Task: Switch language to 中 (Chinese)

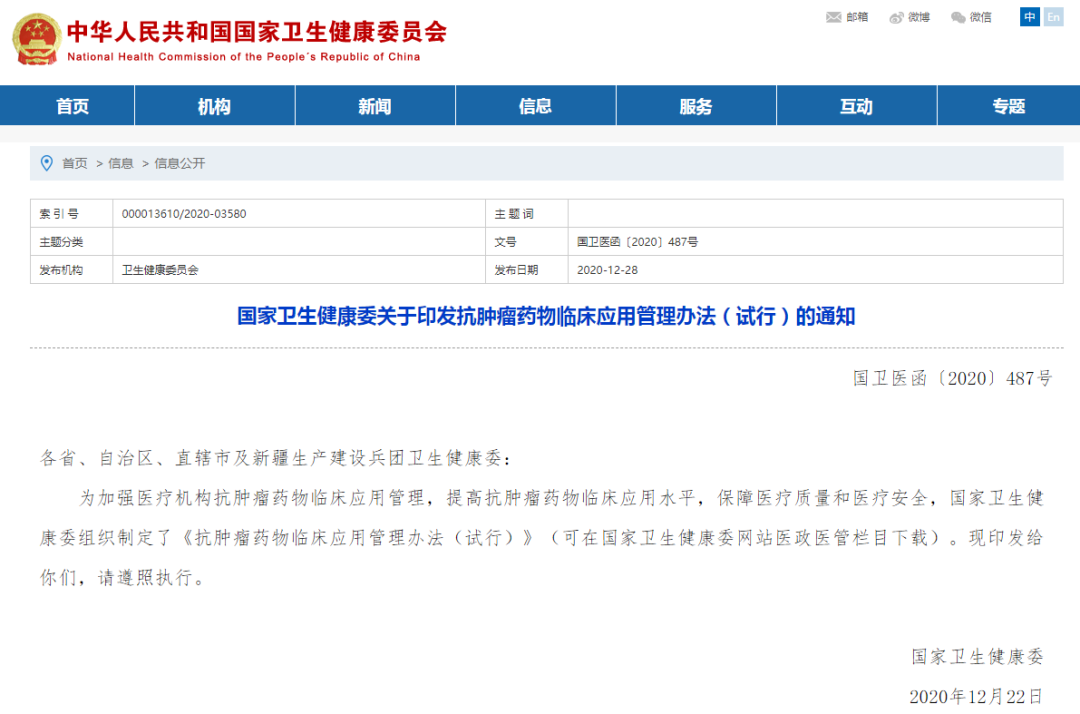Action: [x=1030, y=17]
